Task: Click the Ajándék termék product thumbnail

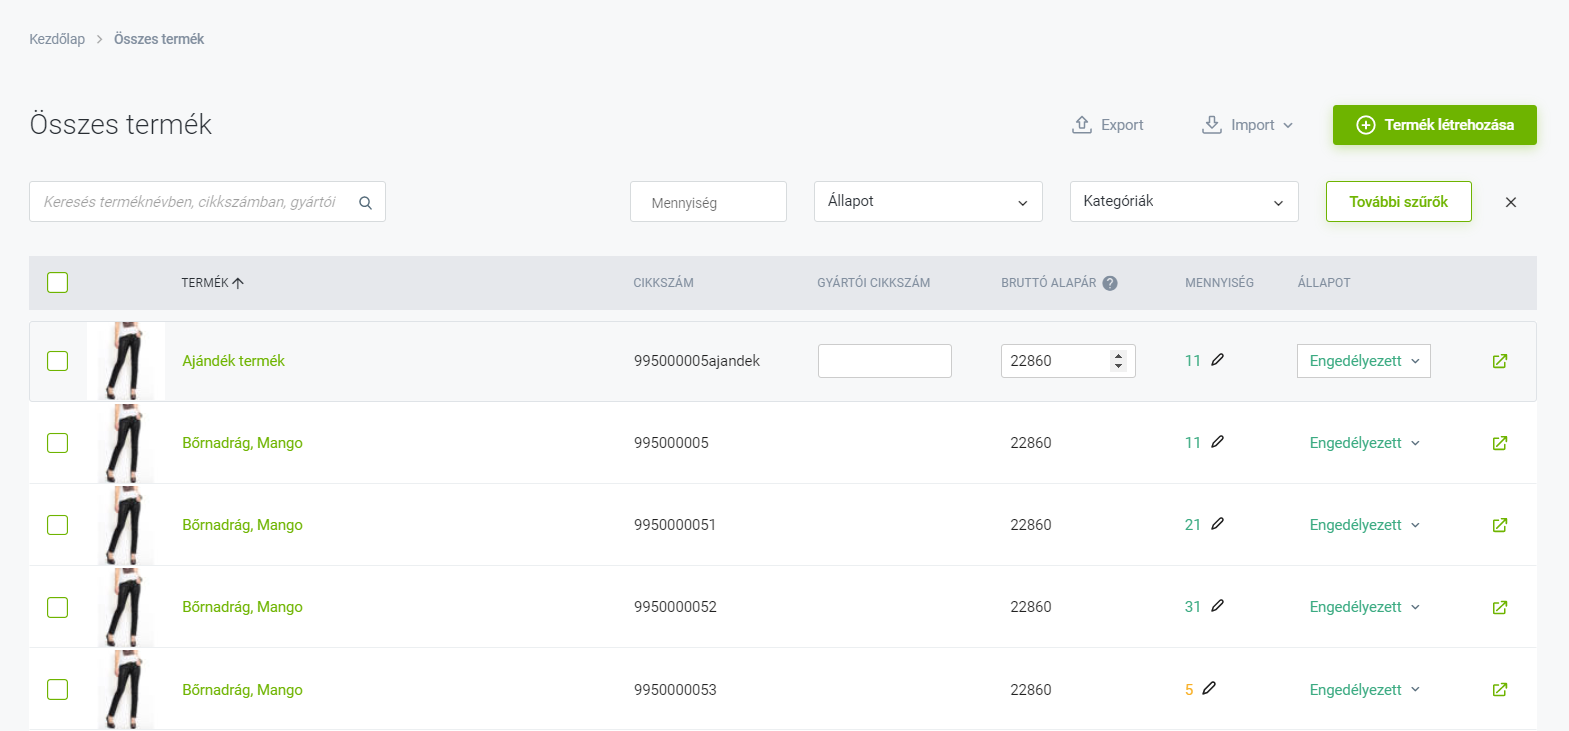Action: (x=126, y=361)
